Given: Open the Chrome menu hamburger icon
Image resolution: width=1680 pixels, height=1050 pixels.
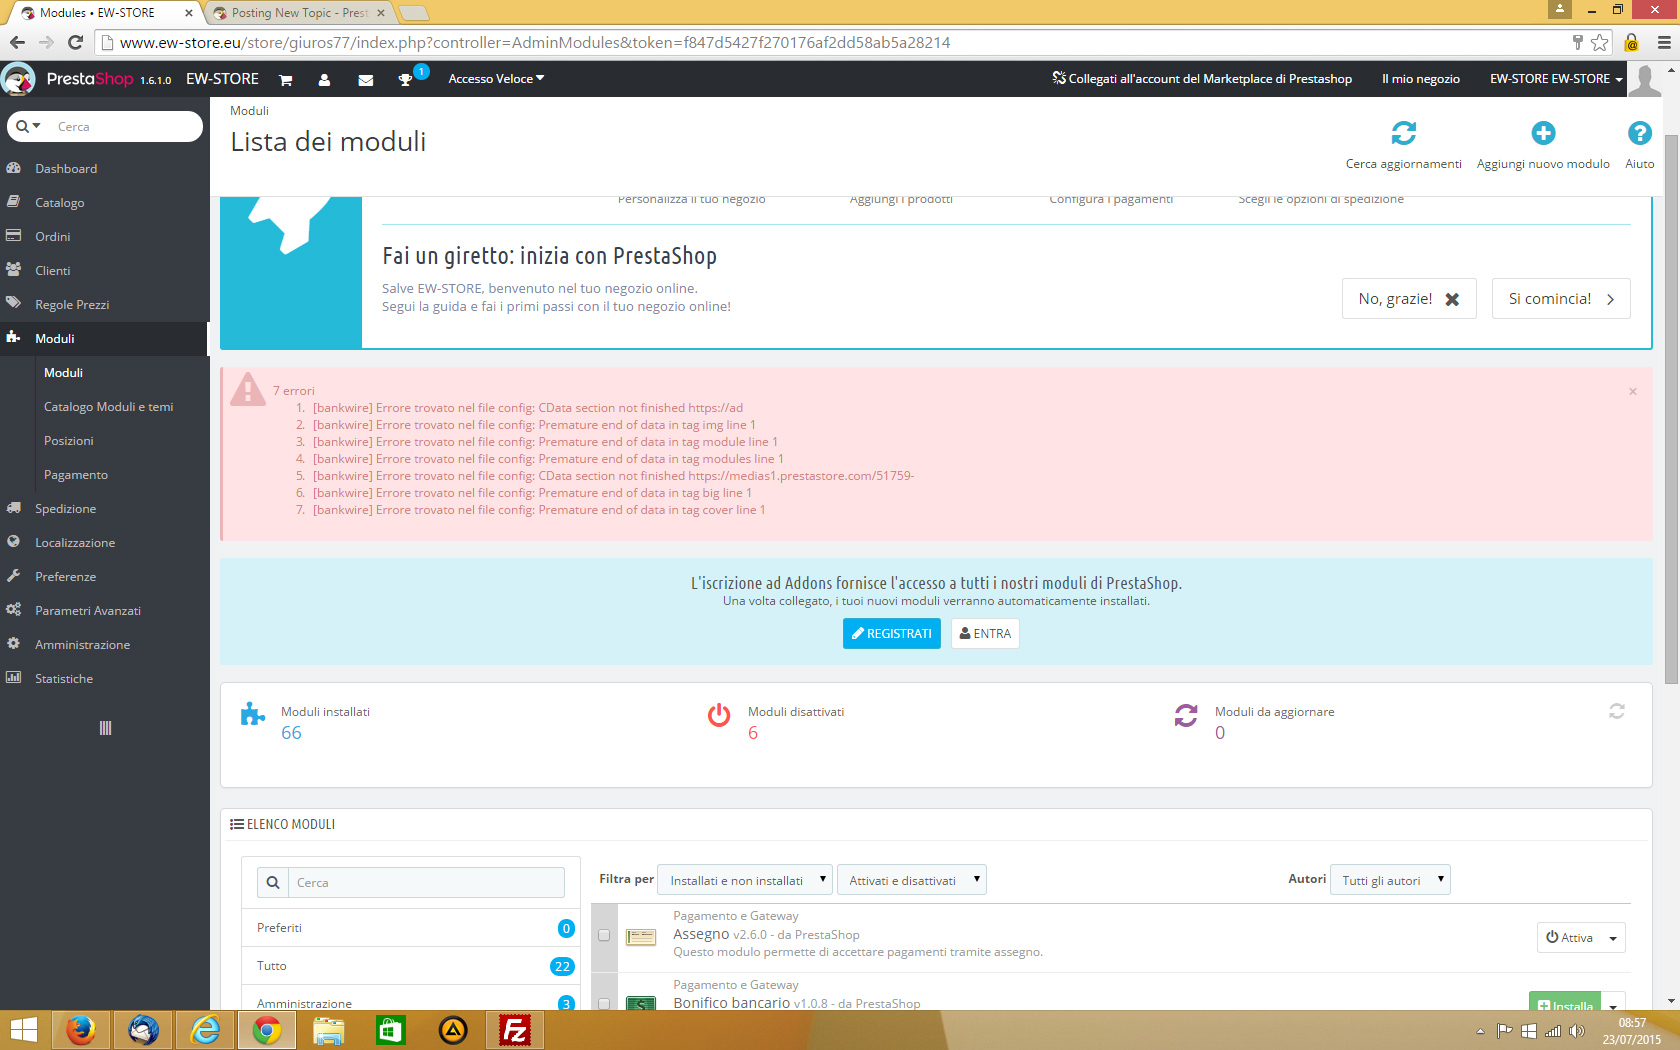Looking at the screenshot, I should (1664, 42).
